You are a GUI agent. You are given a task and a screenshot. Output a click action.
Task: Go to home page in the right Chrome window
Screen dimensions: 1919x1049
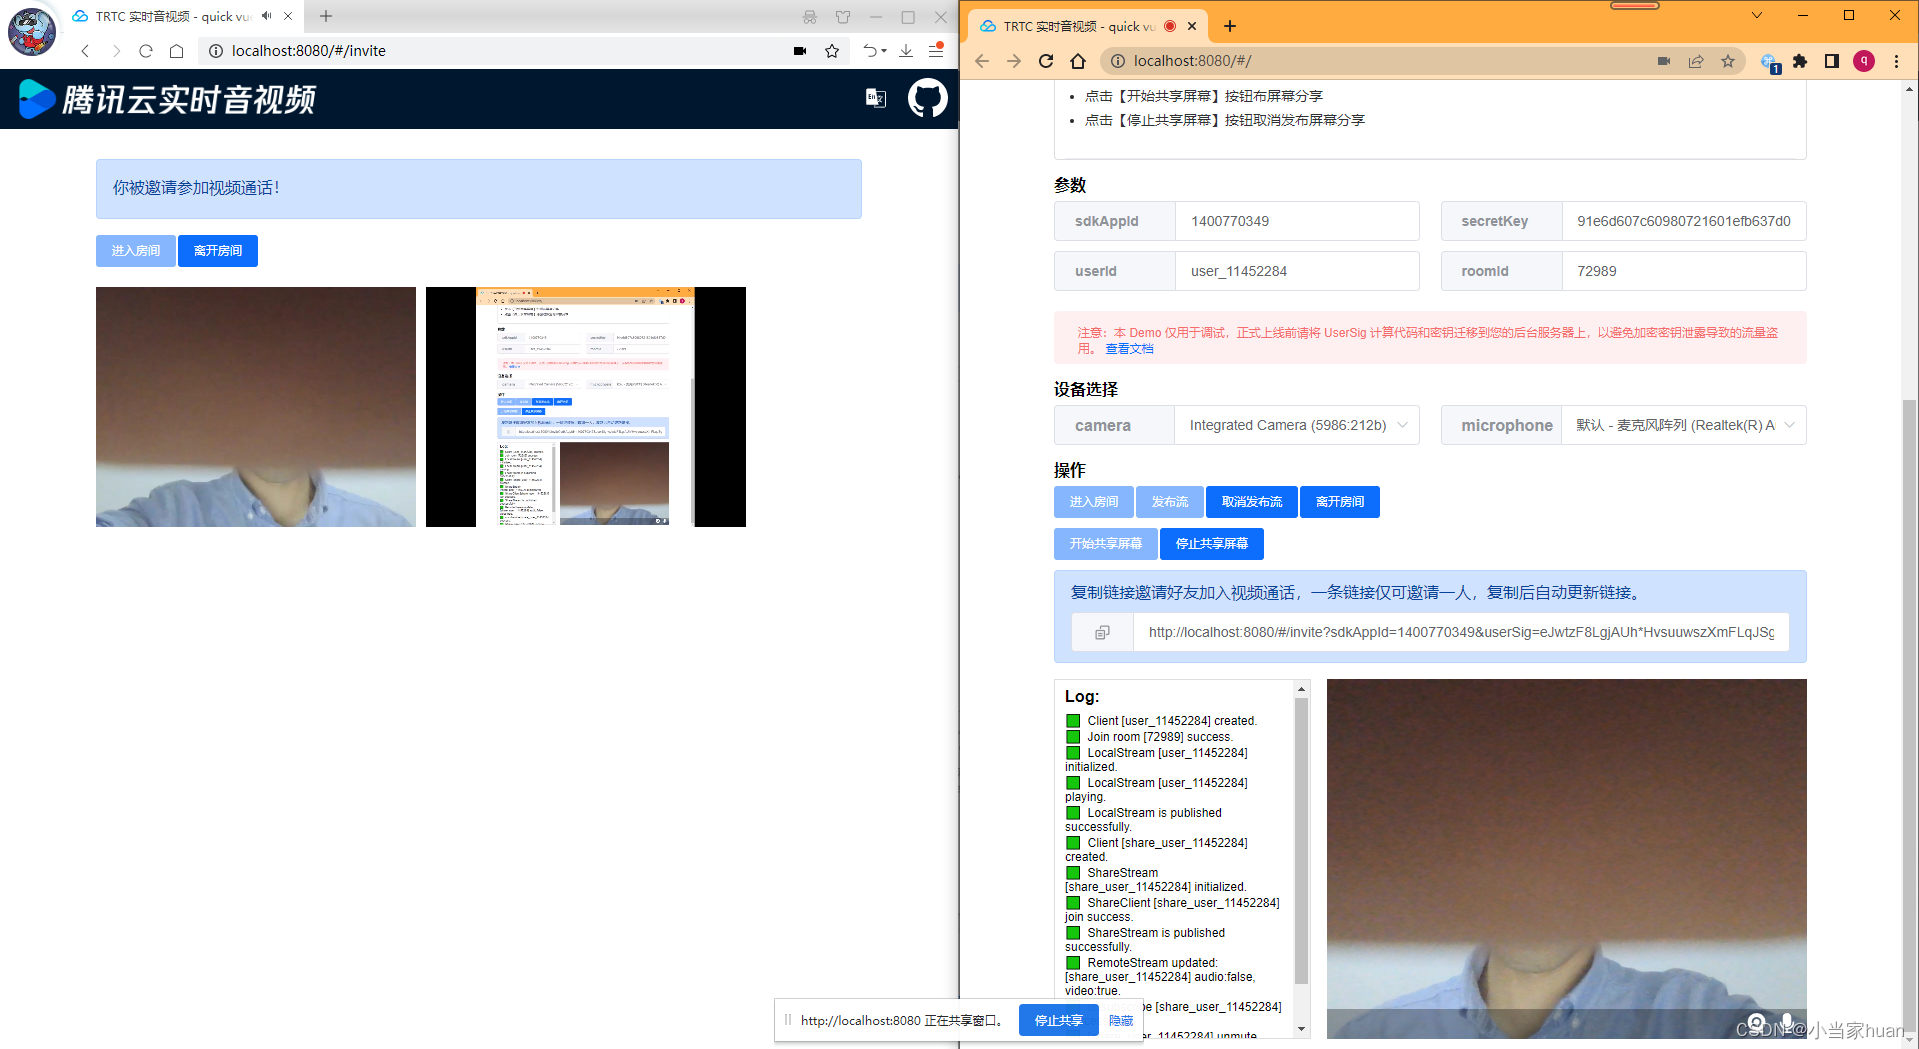pyautogui.click(x=1078, y=61)
